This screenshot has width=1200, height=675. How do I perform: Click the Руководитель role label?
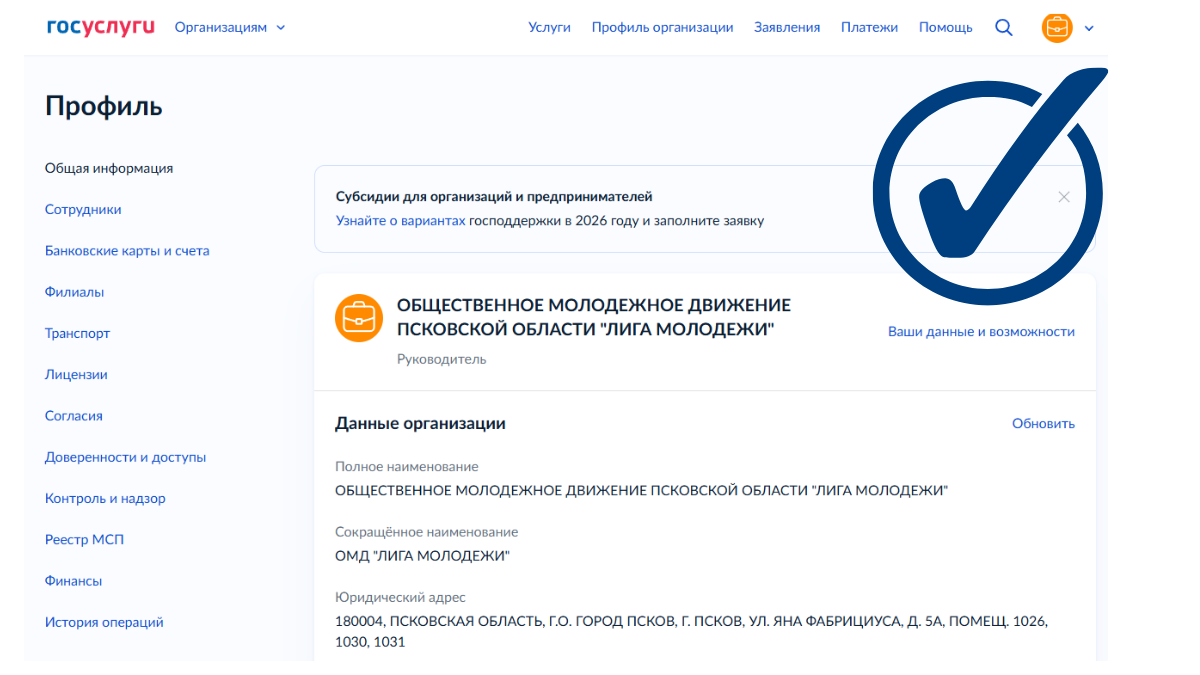point(441,358)
